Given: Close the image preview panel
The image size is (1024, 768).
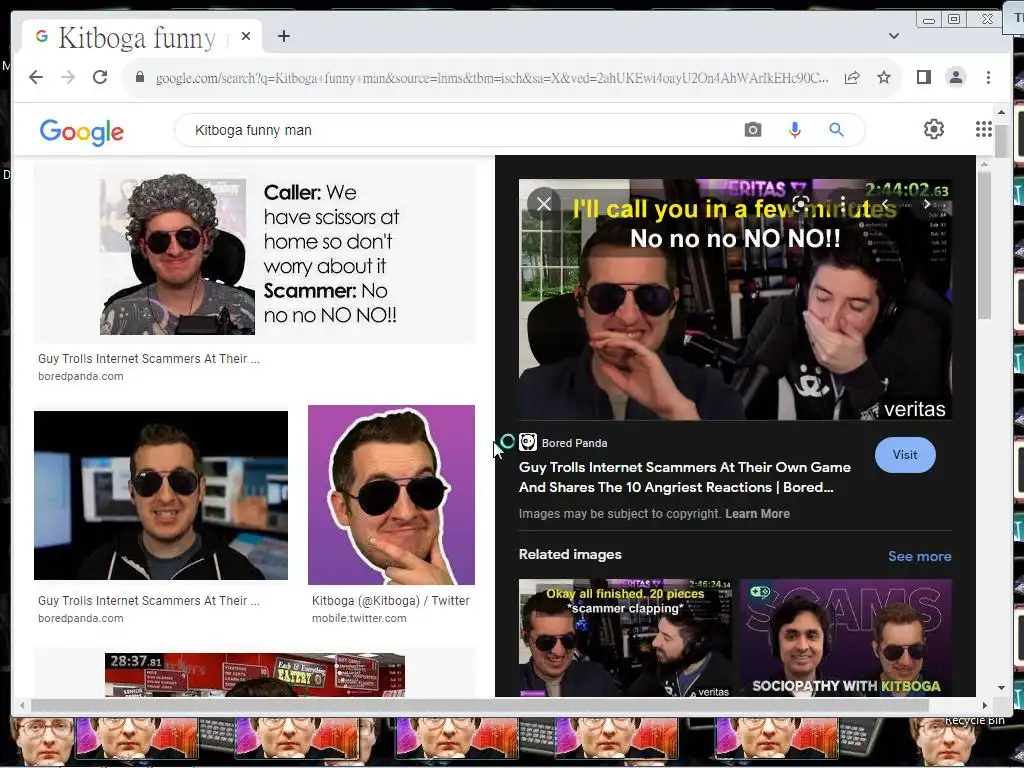Looking at the screenshot, I should (544, 204).
